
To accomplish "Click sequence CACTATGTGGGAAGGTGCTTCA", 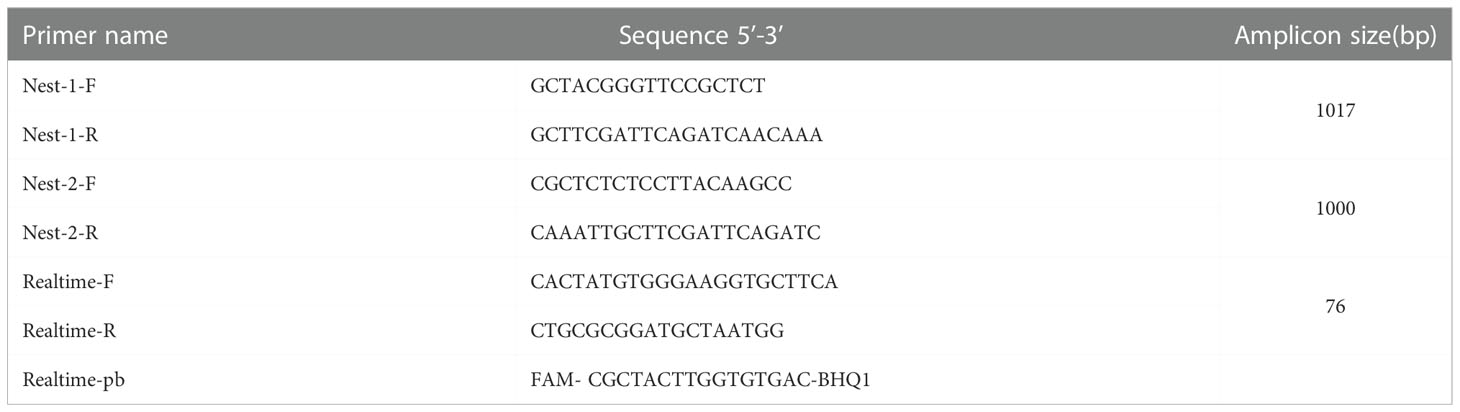I will (684, 282).
